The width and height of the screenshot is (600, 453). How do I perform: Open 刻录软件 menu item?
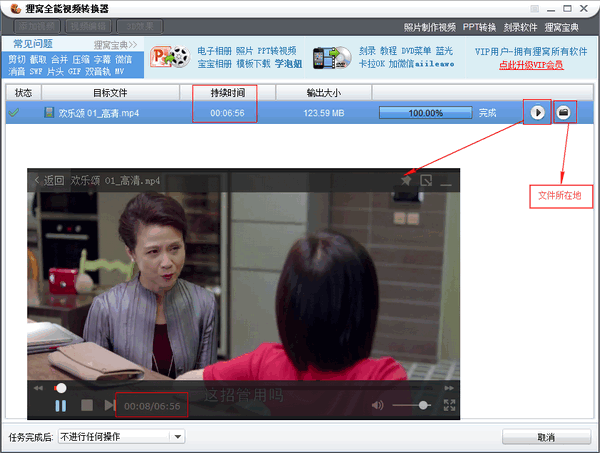(x=520, y=27)
